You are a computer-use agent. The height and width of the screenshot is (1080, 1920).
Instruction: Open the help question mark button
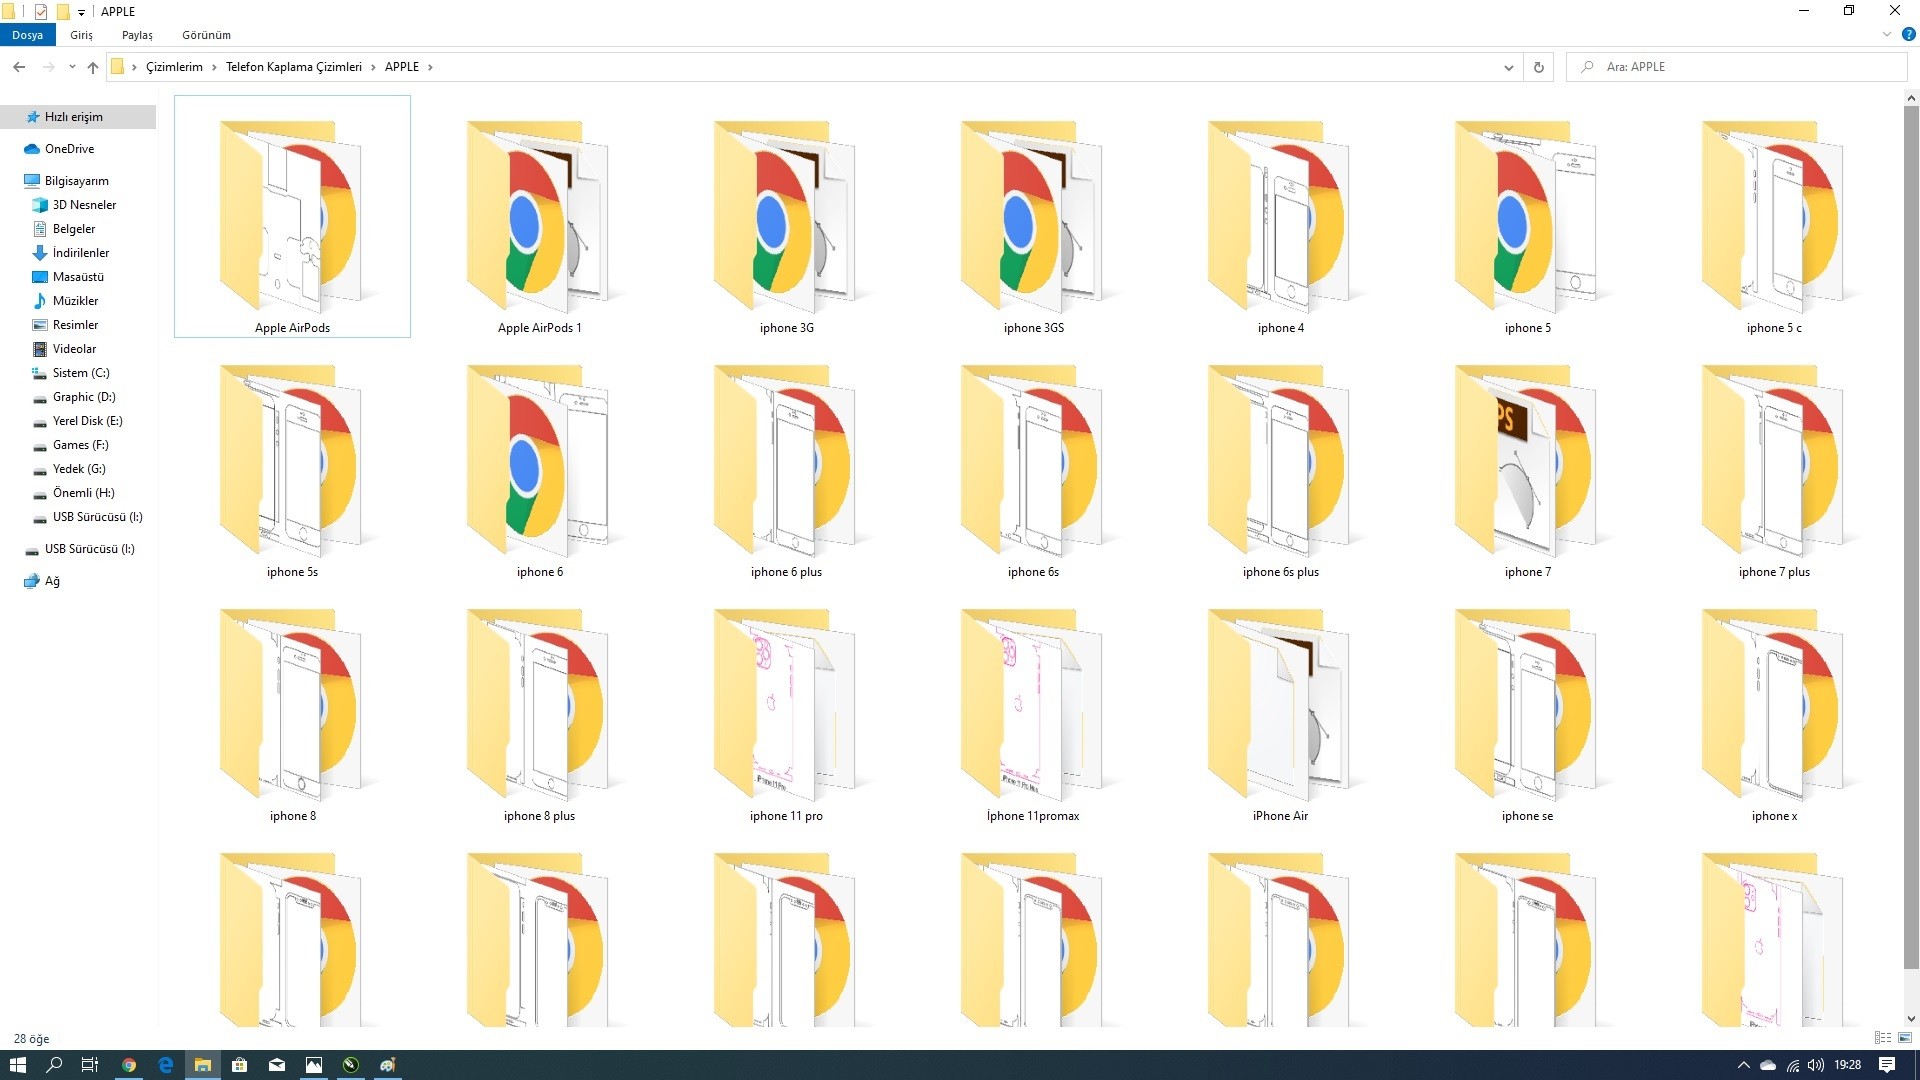pyautogui.click(x=1908, y=35)
